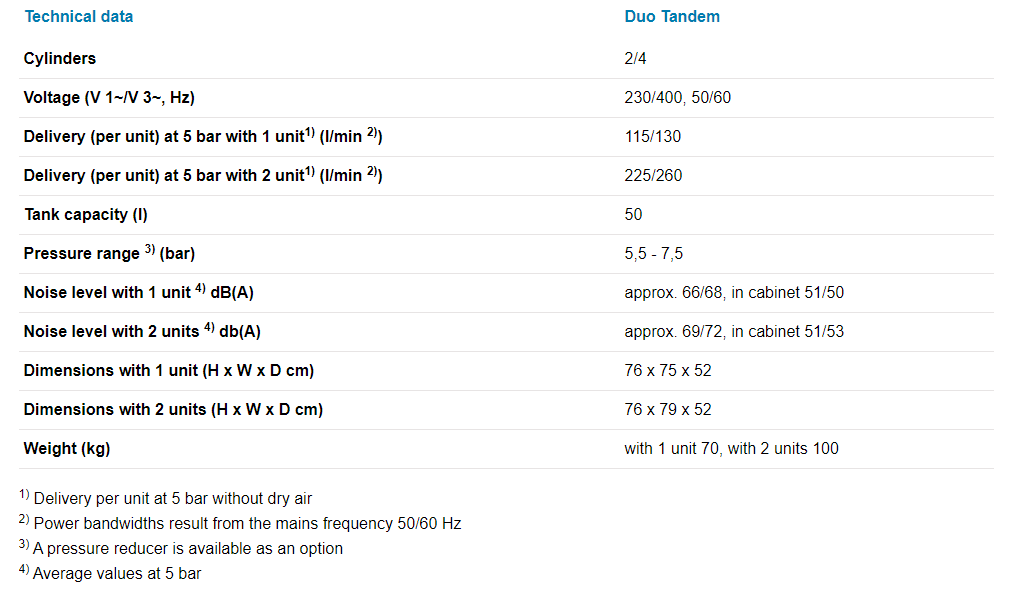Screen dimensions: 1024x596
Task: Select the 'Tank capacity (l)' row label
Action: tap(86, 215)
